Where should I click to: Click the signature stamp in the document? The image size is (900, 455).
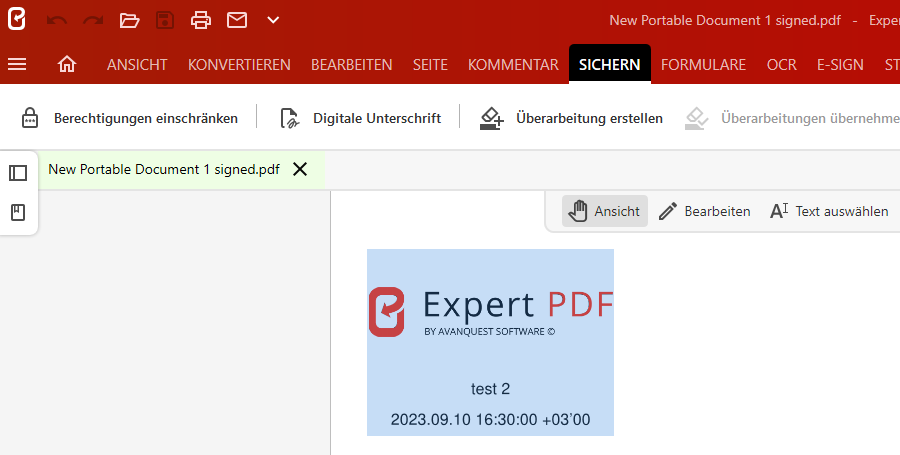[490, 342]
